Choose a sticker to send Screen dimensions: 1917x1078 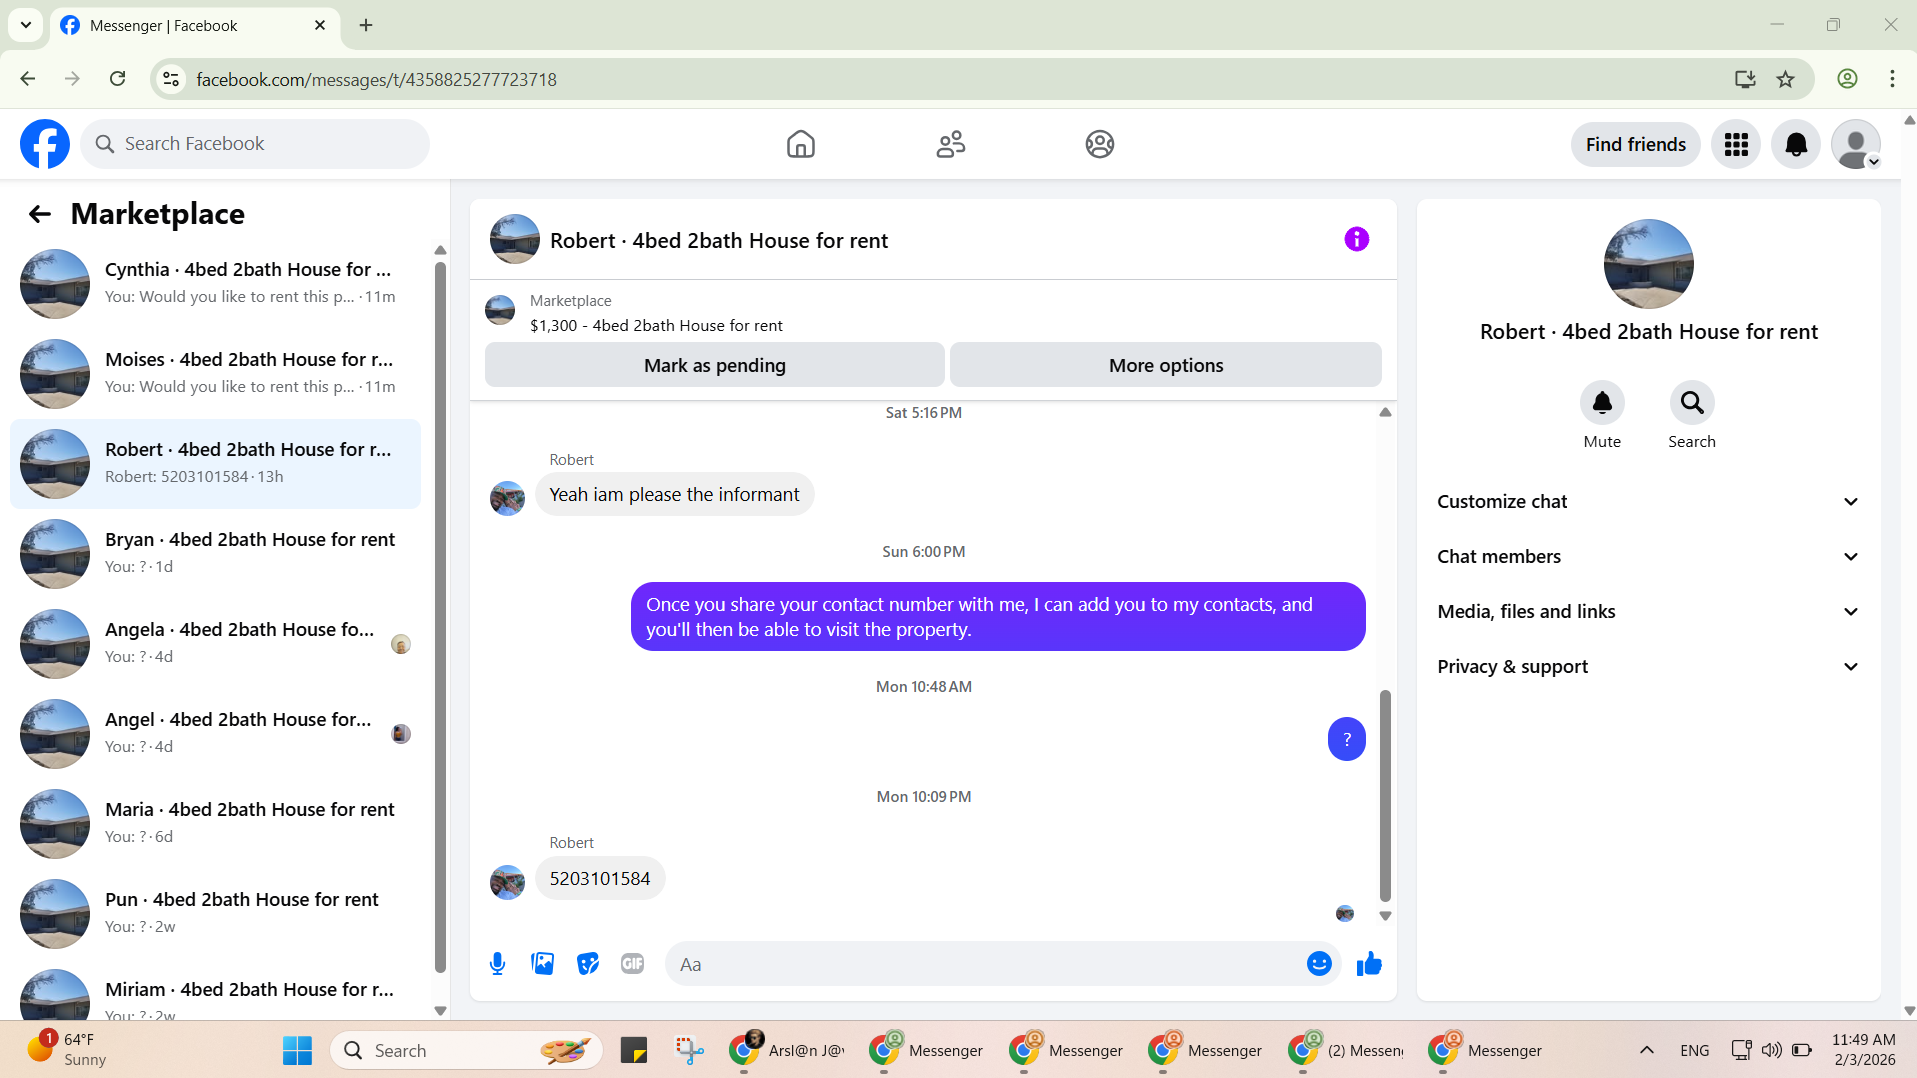(x=587, y=964)
